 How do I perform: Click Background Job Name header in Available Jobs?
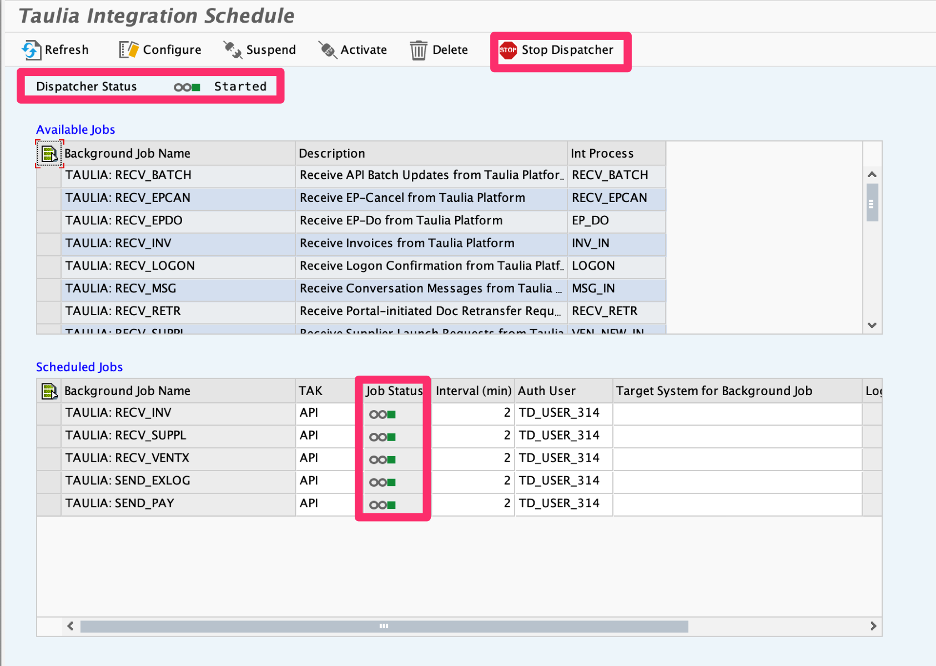(x=178, y=153)
